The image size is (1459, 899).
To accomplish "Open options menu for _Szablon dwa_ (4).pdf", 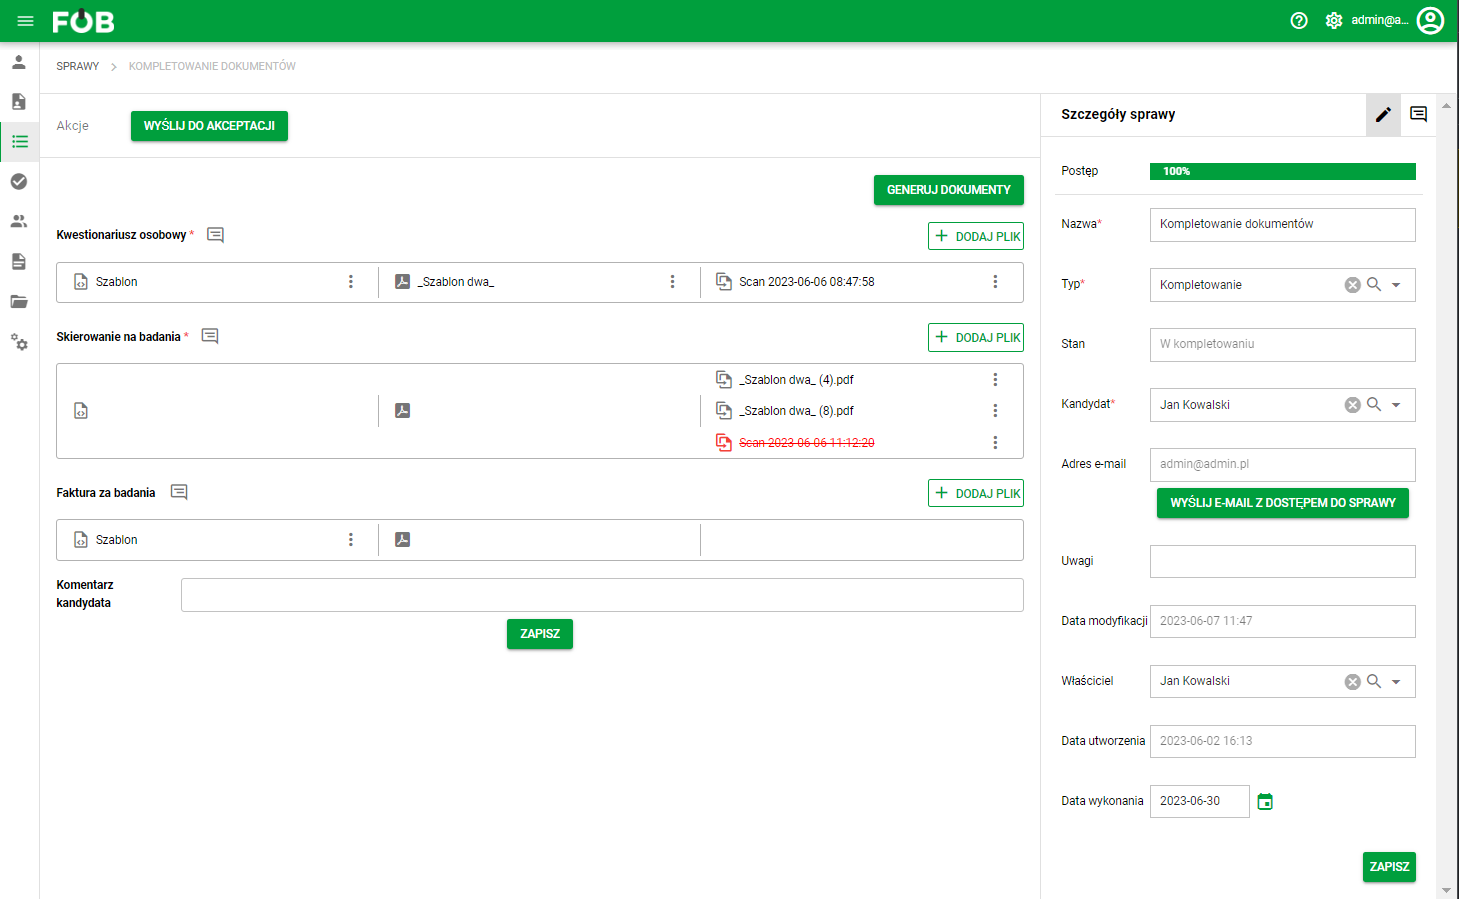I will coord(995,380).
